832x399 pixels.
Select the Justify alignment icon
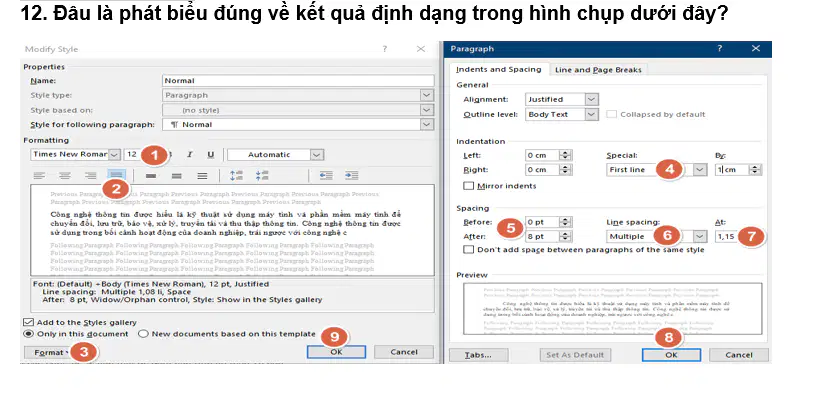pos(116,175)
